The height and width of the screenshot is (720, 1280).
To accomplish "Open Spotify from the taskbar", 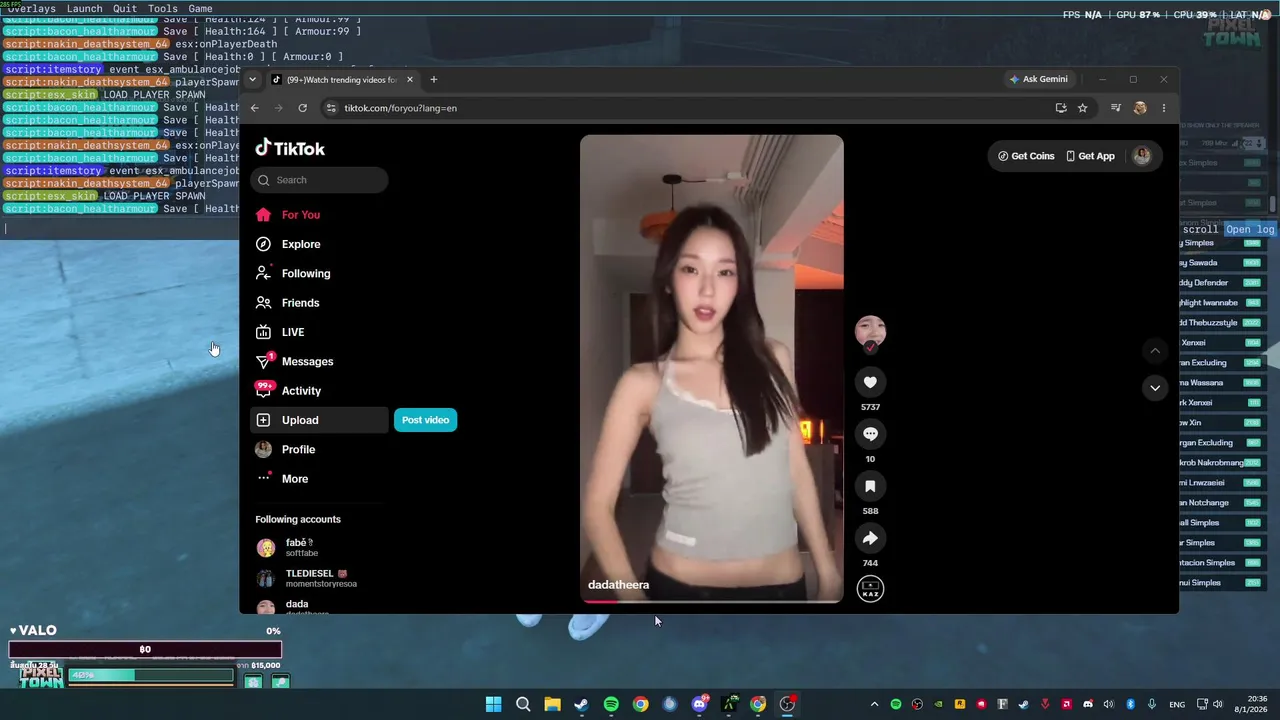I will pyautogui.click(x=611, y=704).
